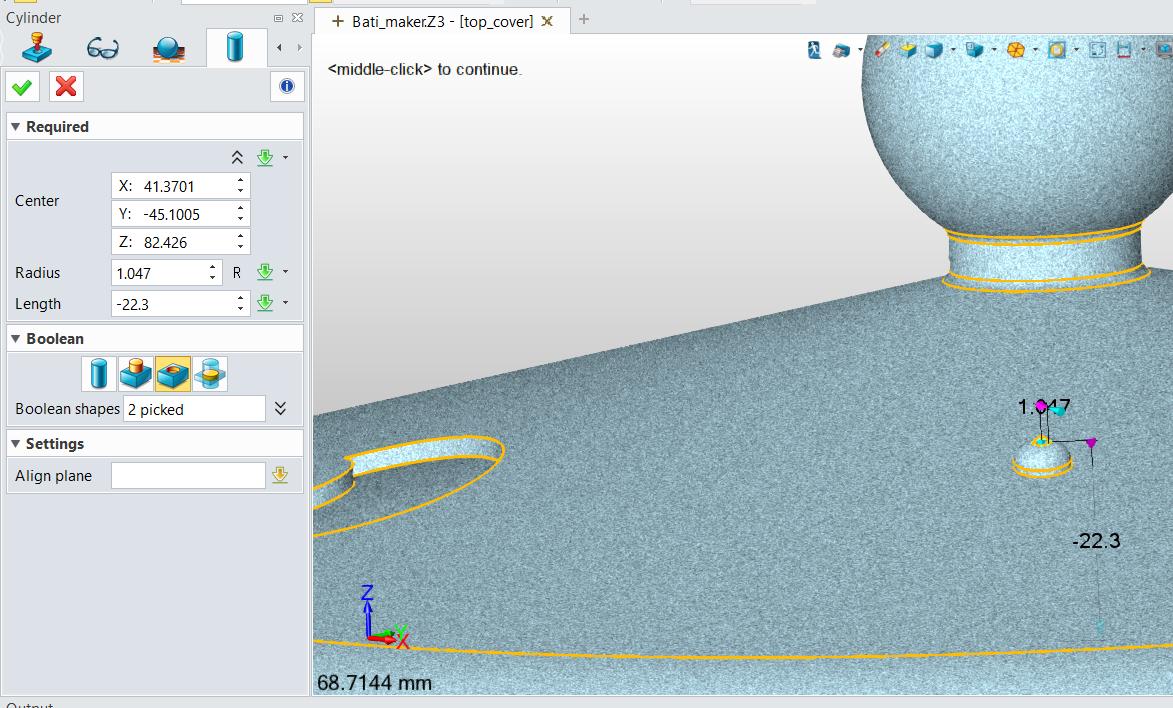Click the section measure toolbar icon
The height and width of the screenshot is (708, 1173).
coord(1124,50)
